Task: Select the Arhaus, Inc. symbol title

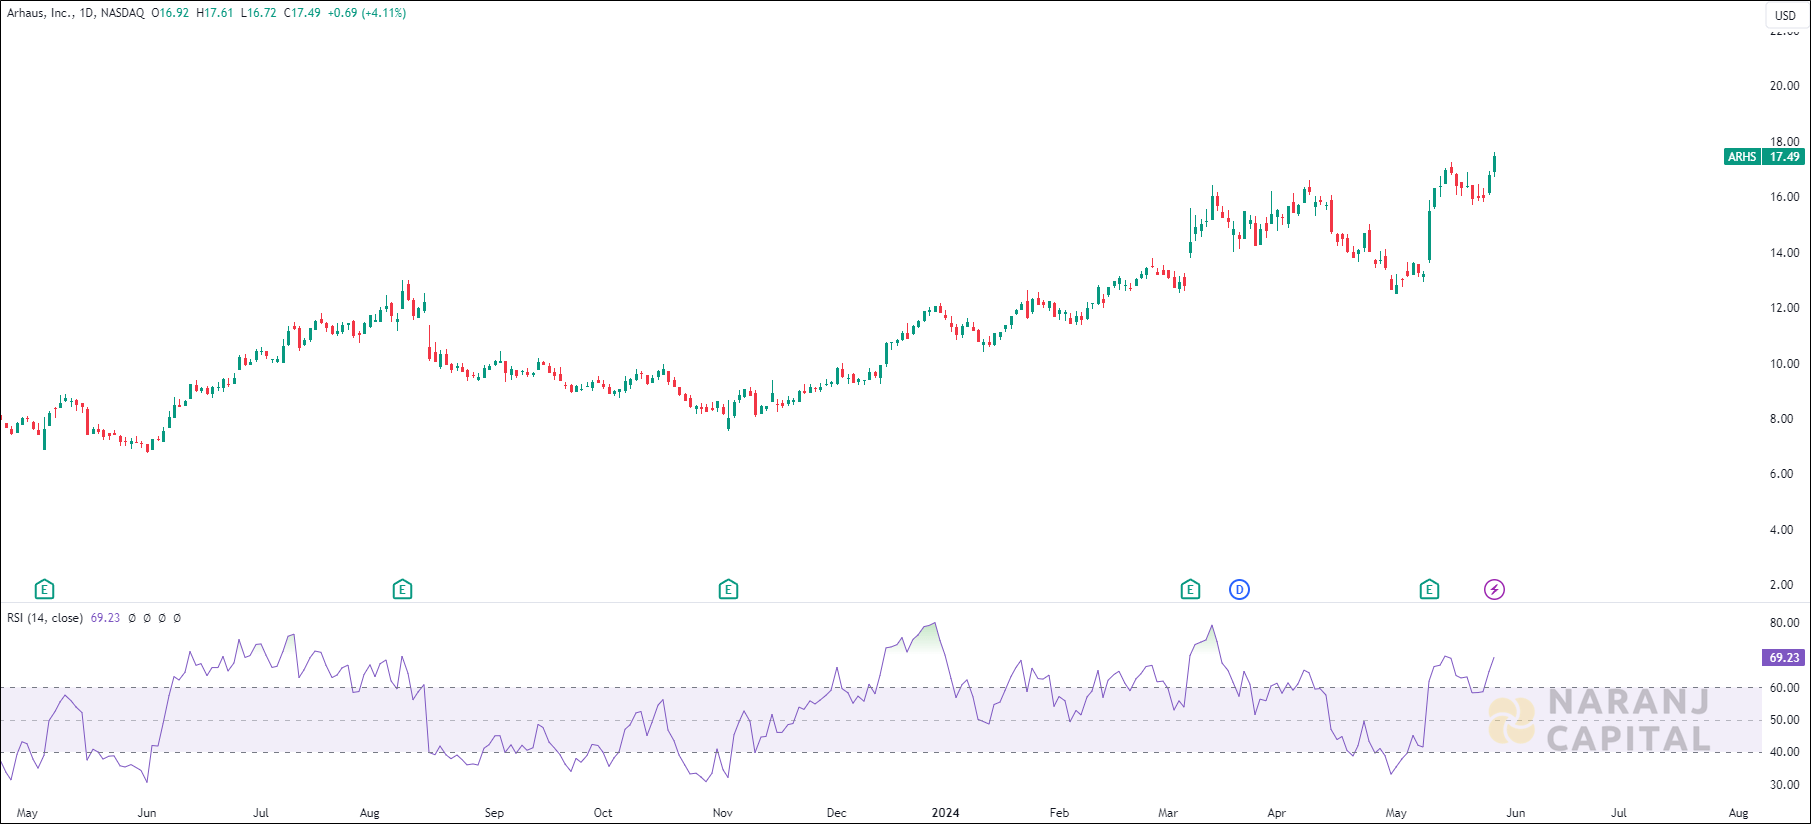Action: point(39,13)
